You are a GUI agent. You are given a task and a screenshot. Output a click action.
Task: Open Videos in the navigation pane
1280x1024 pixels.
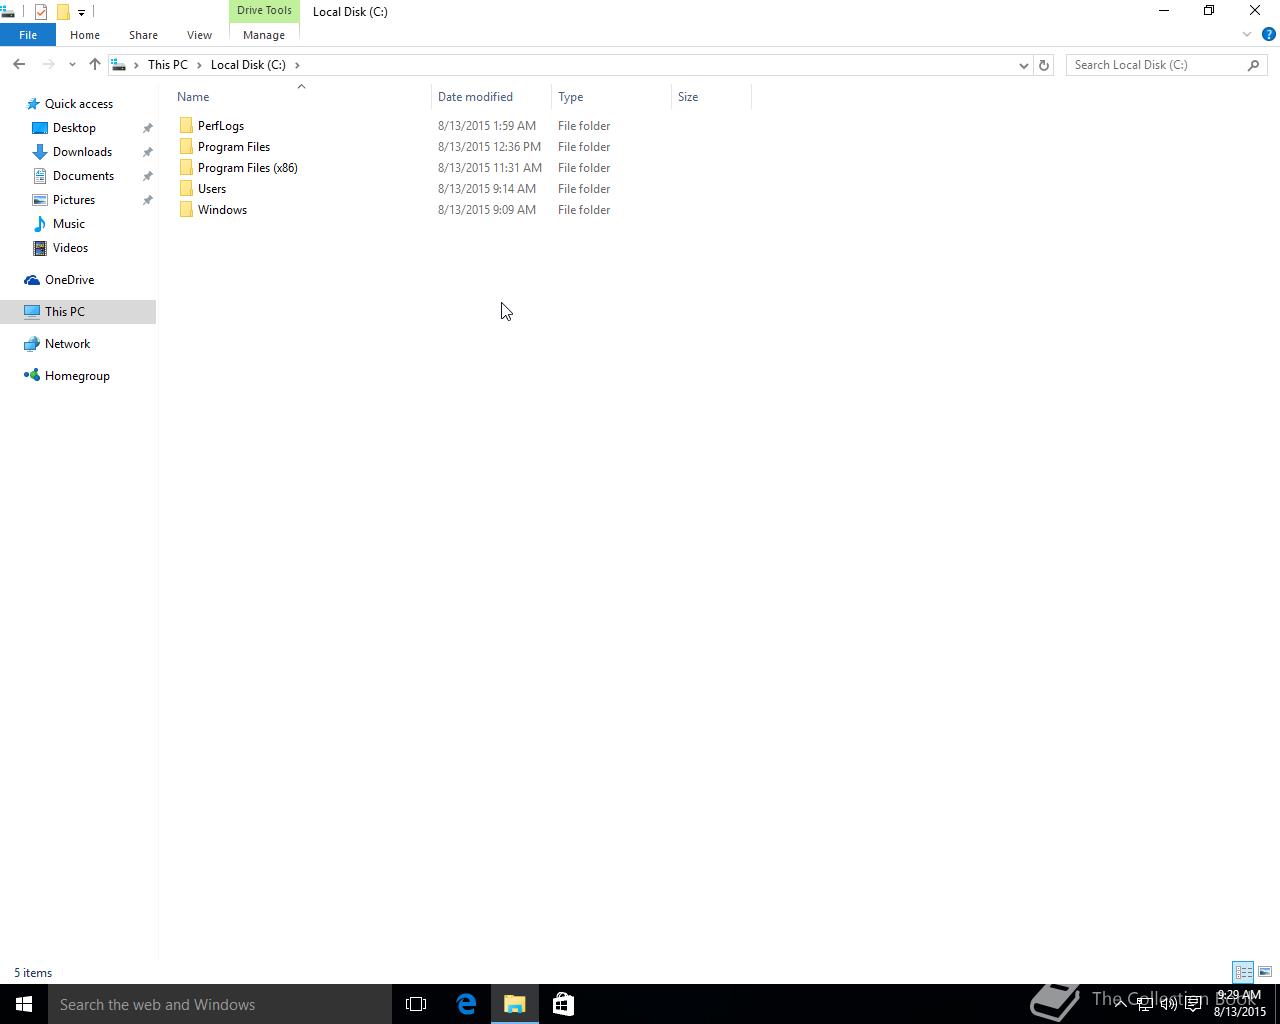pos(70,248)
